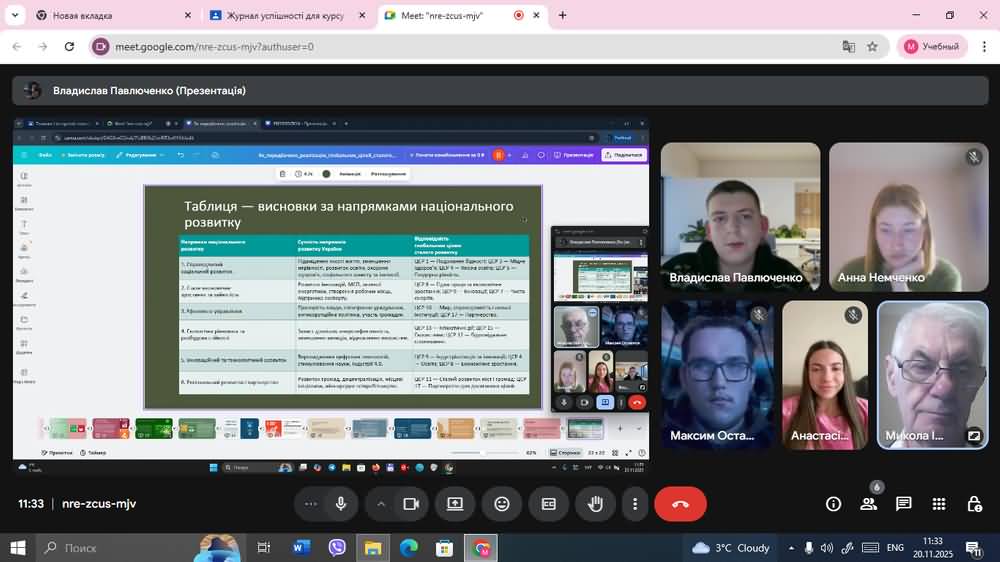Click the Учебный profile button
Image resolution: width=1000 pixels, height=562 pixels.
(x=932, y=46)
